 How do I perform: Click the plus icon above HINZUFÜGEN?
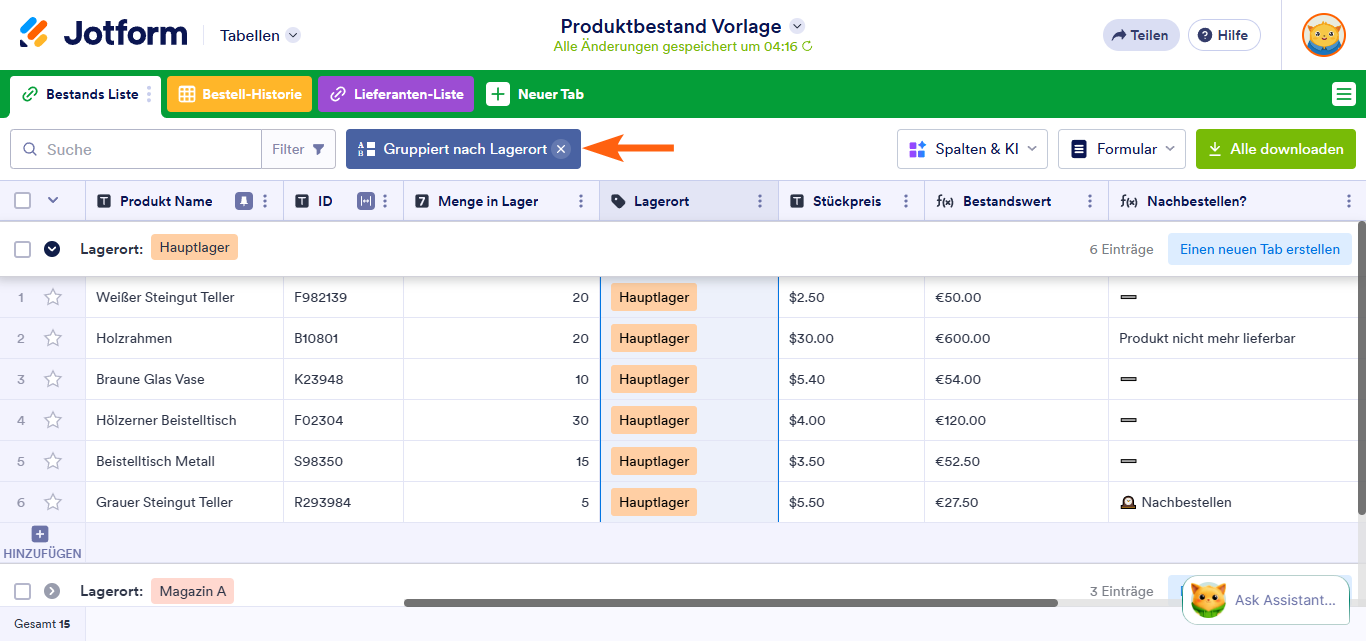coord(40,534)
